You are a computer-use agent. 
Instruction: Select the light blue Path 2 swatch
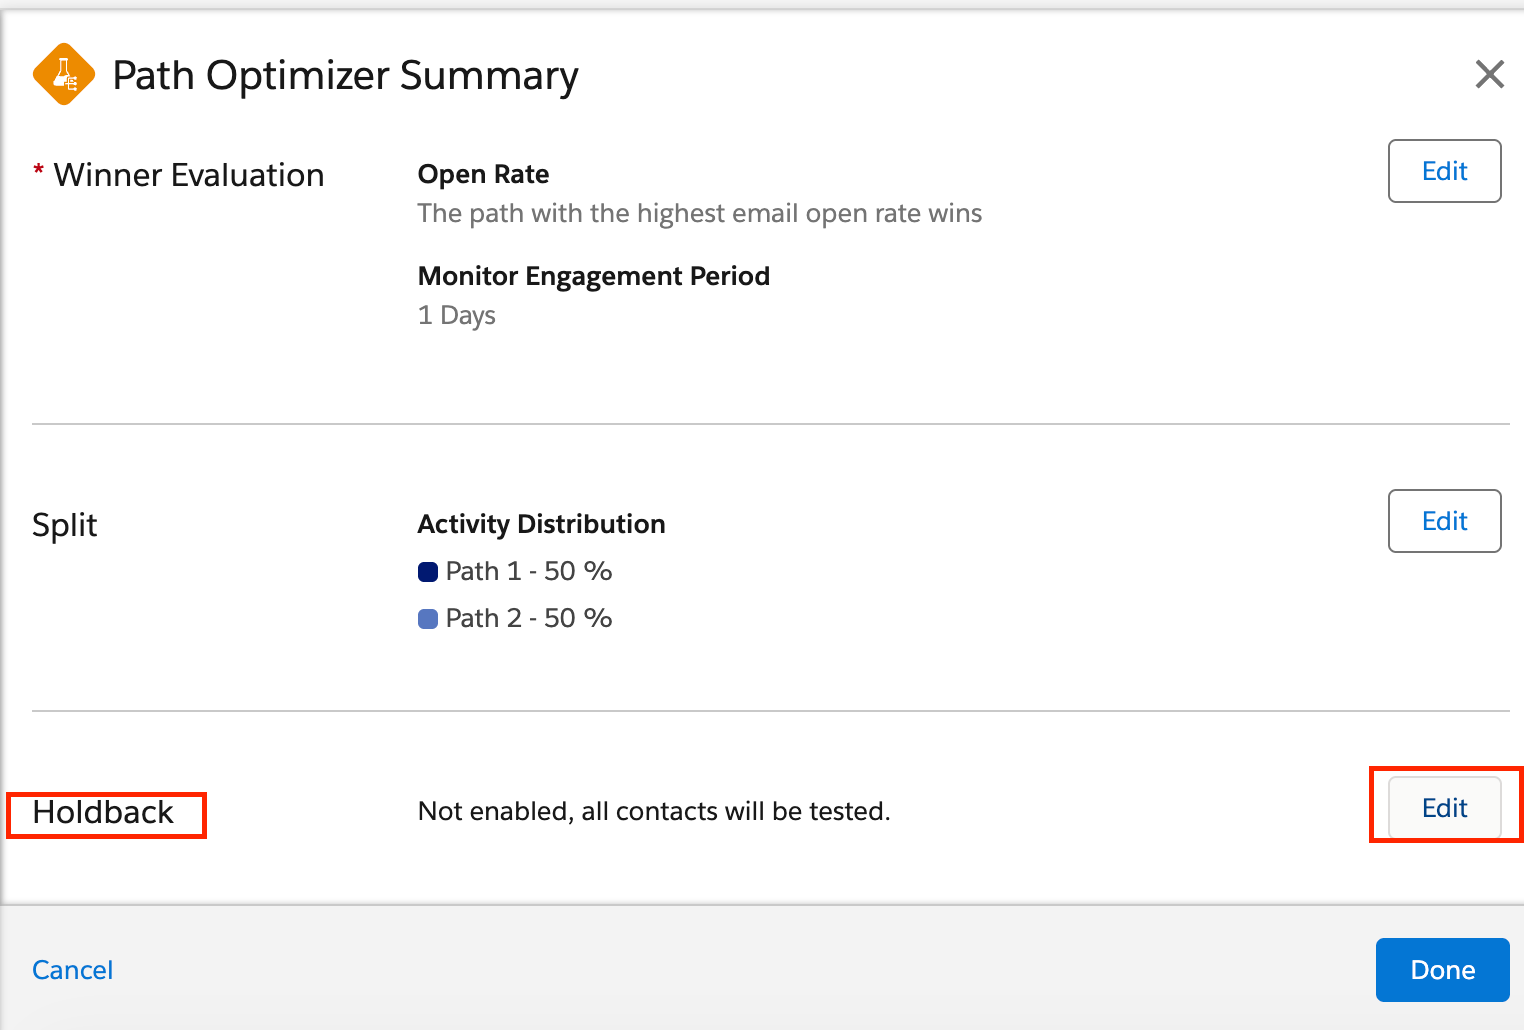[428, 619]
